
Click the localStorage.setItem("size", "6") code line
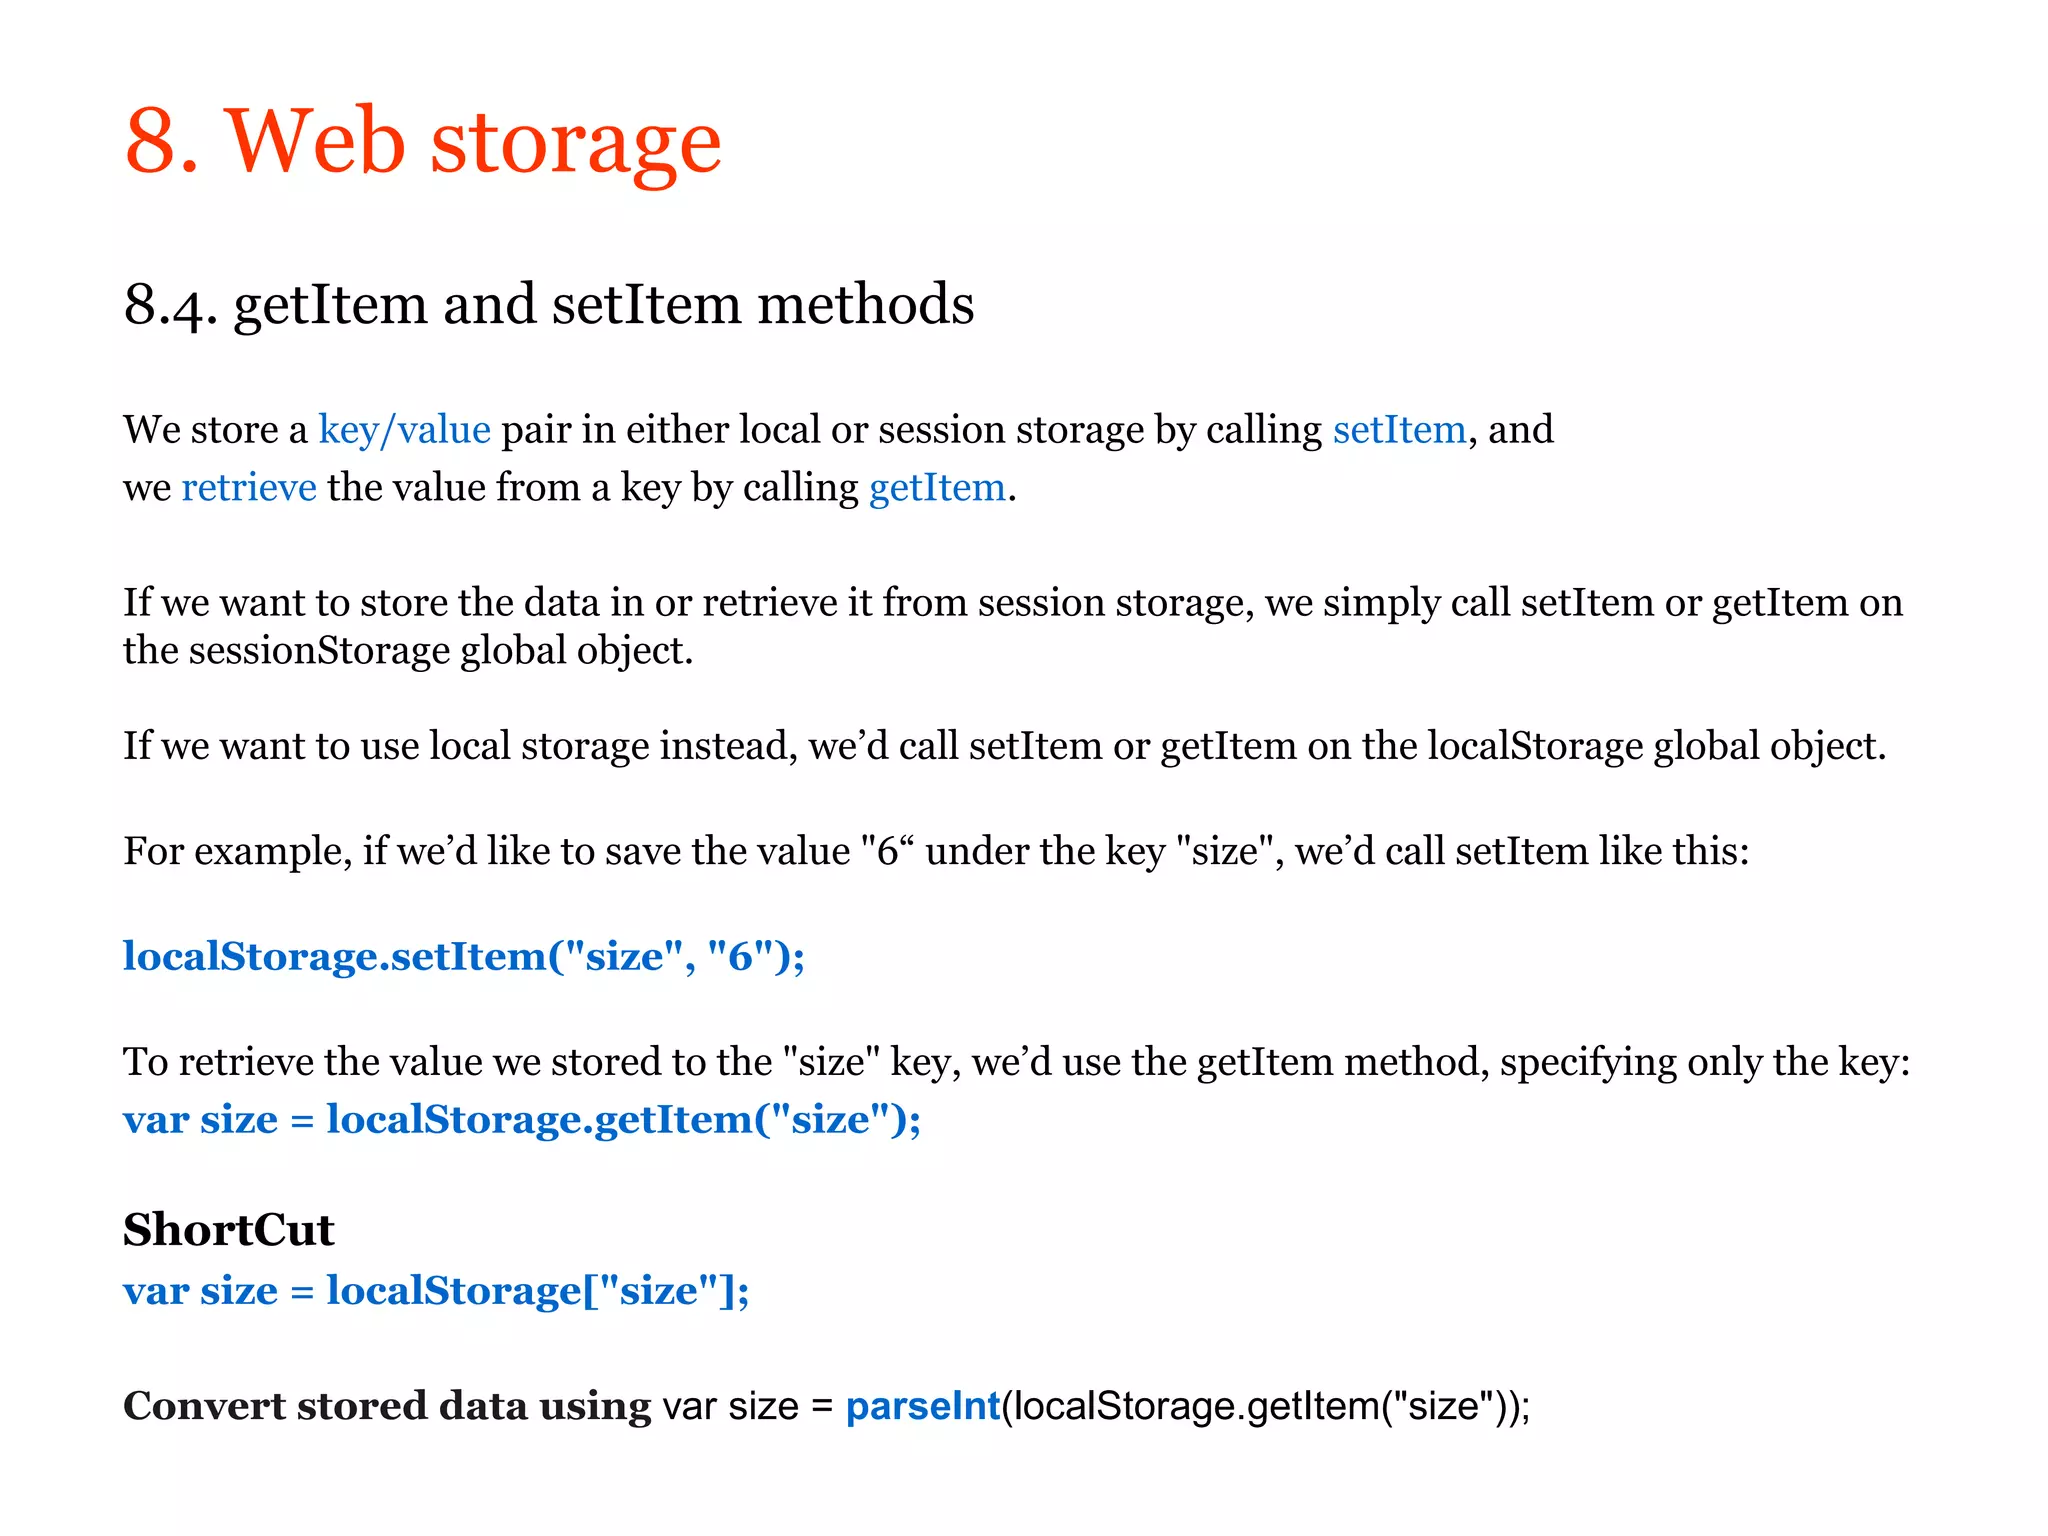pyautogui.click(x=464, y=956)
